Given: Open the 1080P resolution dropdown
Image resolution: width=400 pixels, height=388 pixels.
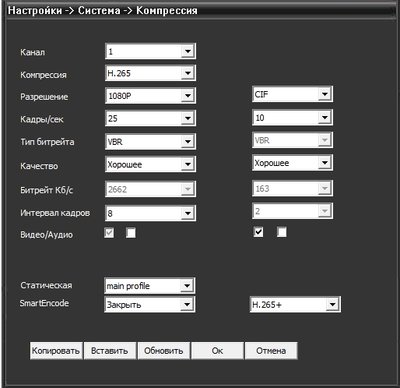Looking at the screenshot, I should (x=150, y=96).
